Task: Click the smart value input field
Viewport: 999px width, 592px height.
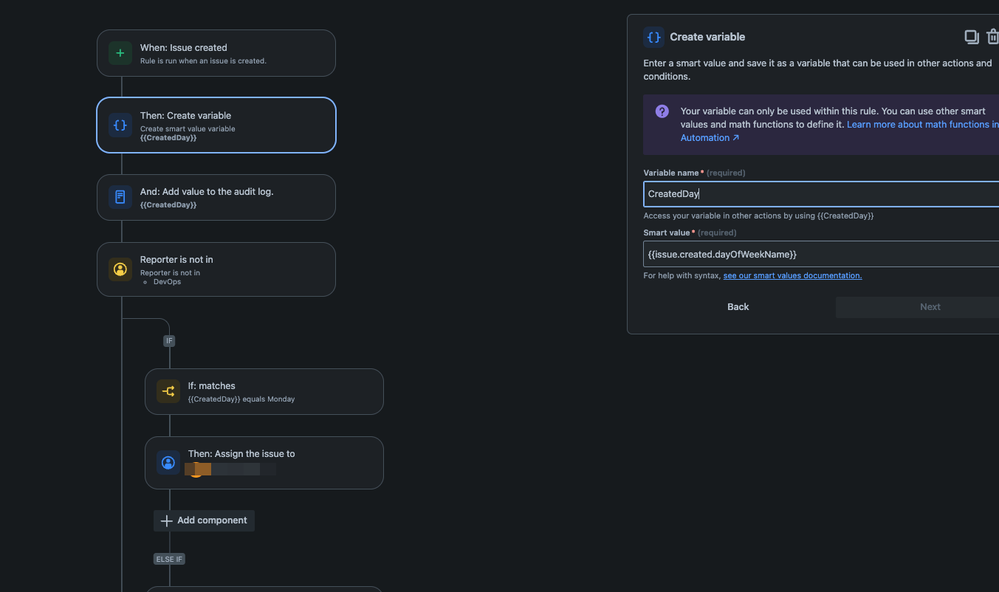Action: (820, 253)
